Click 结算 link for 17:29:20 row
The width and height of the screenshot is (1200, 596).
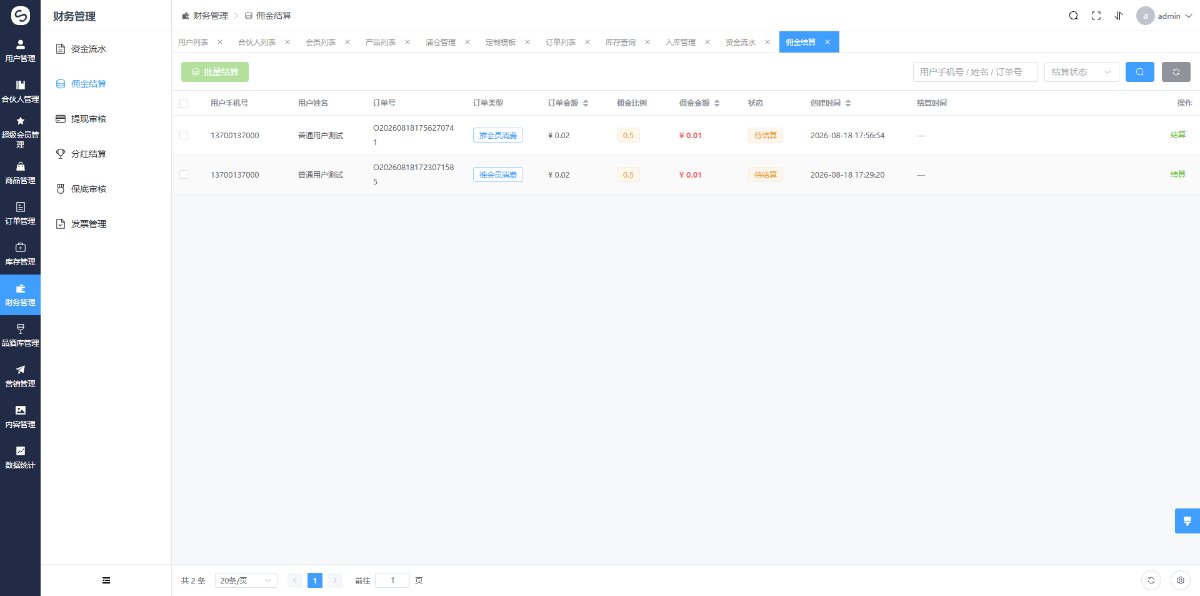tap(1178, 175)
